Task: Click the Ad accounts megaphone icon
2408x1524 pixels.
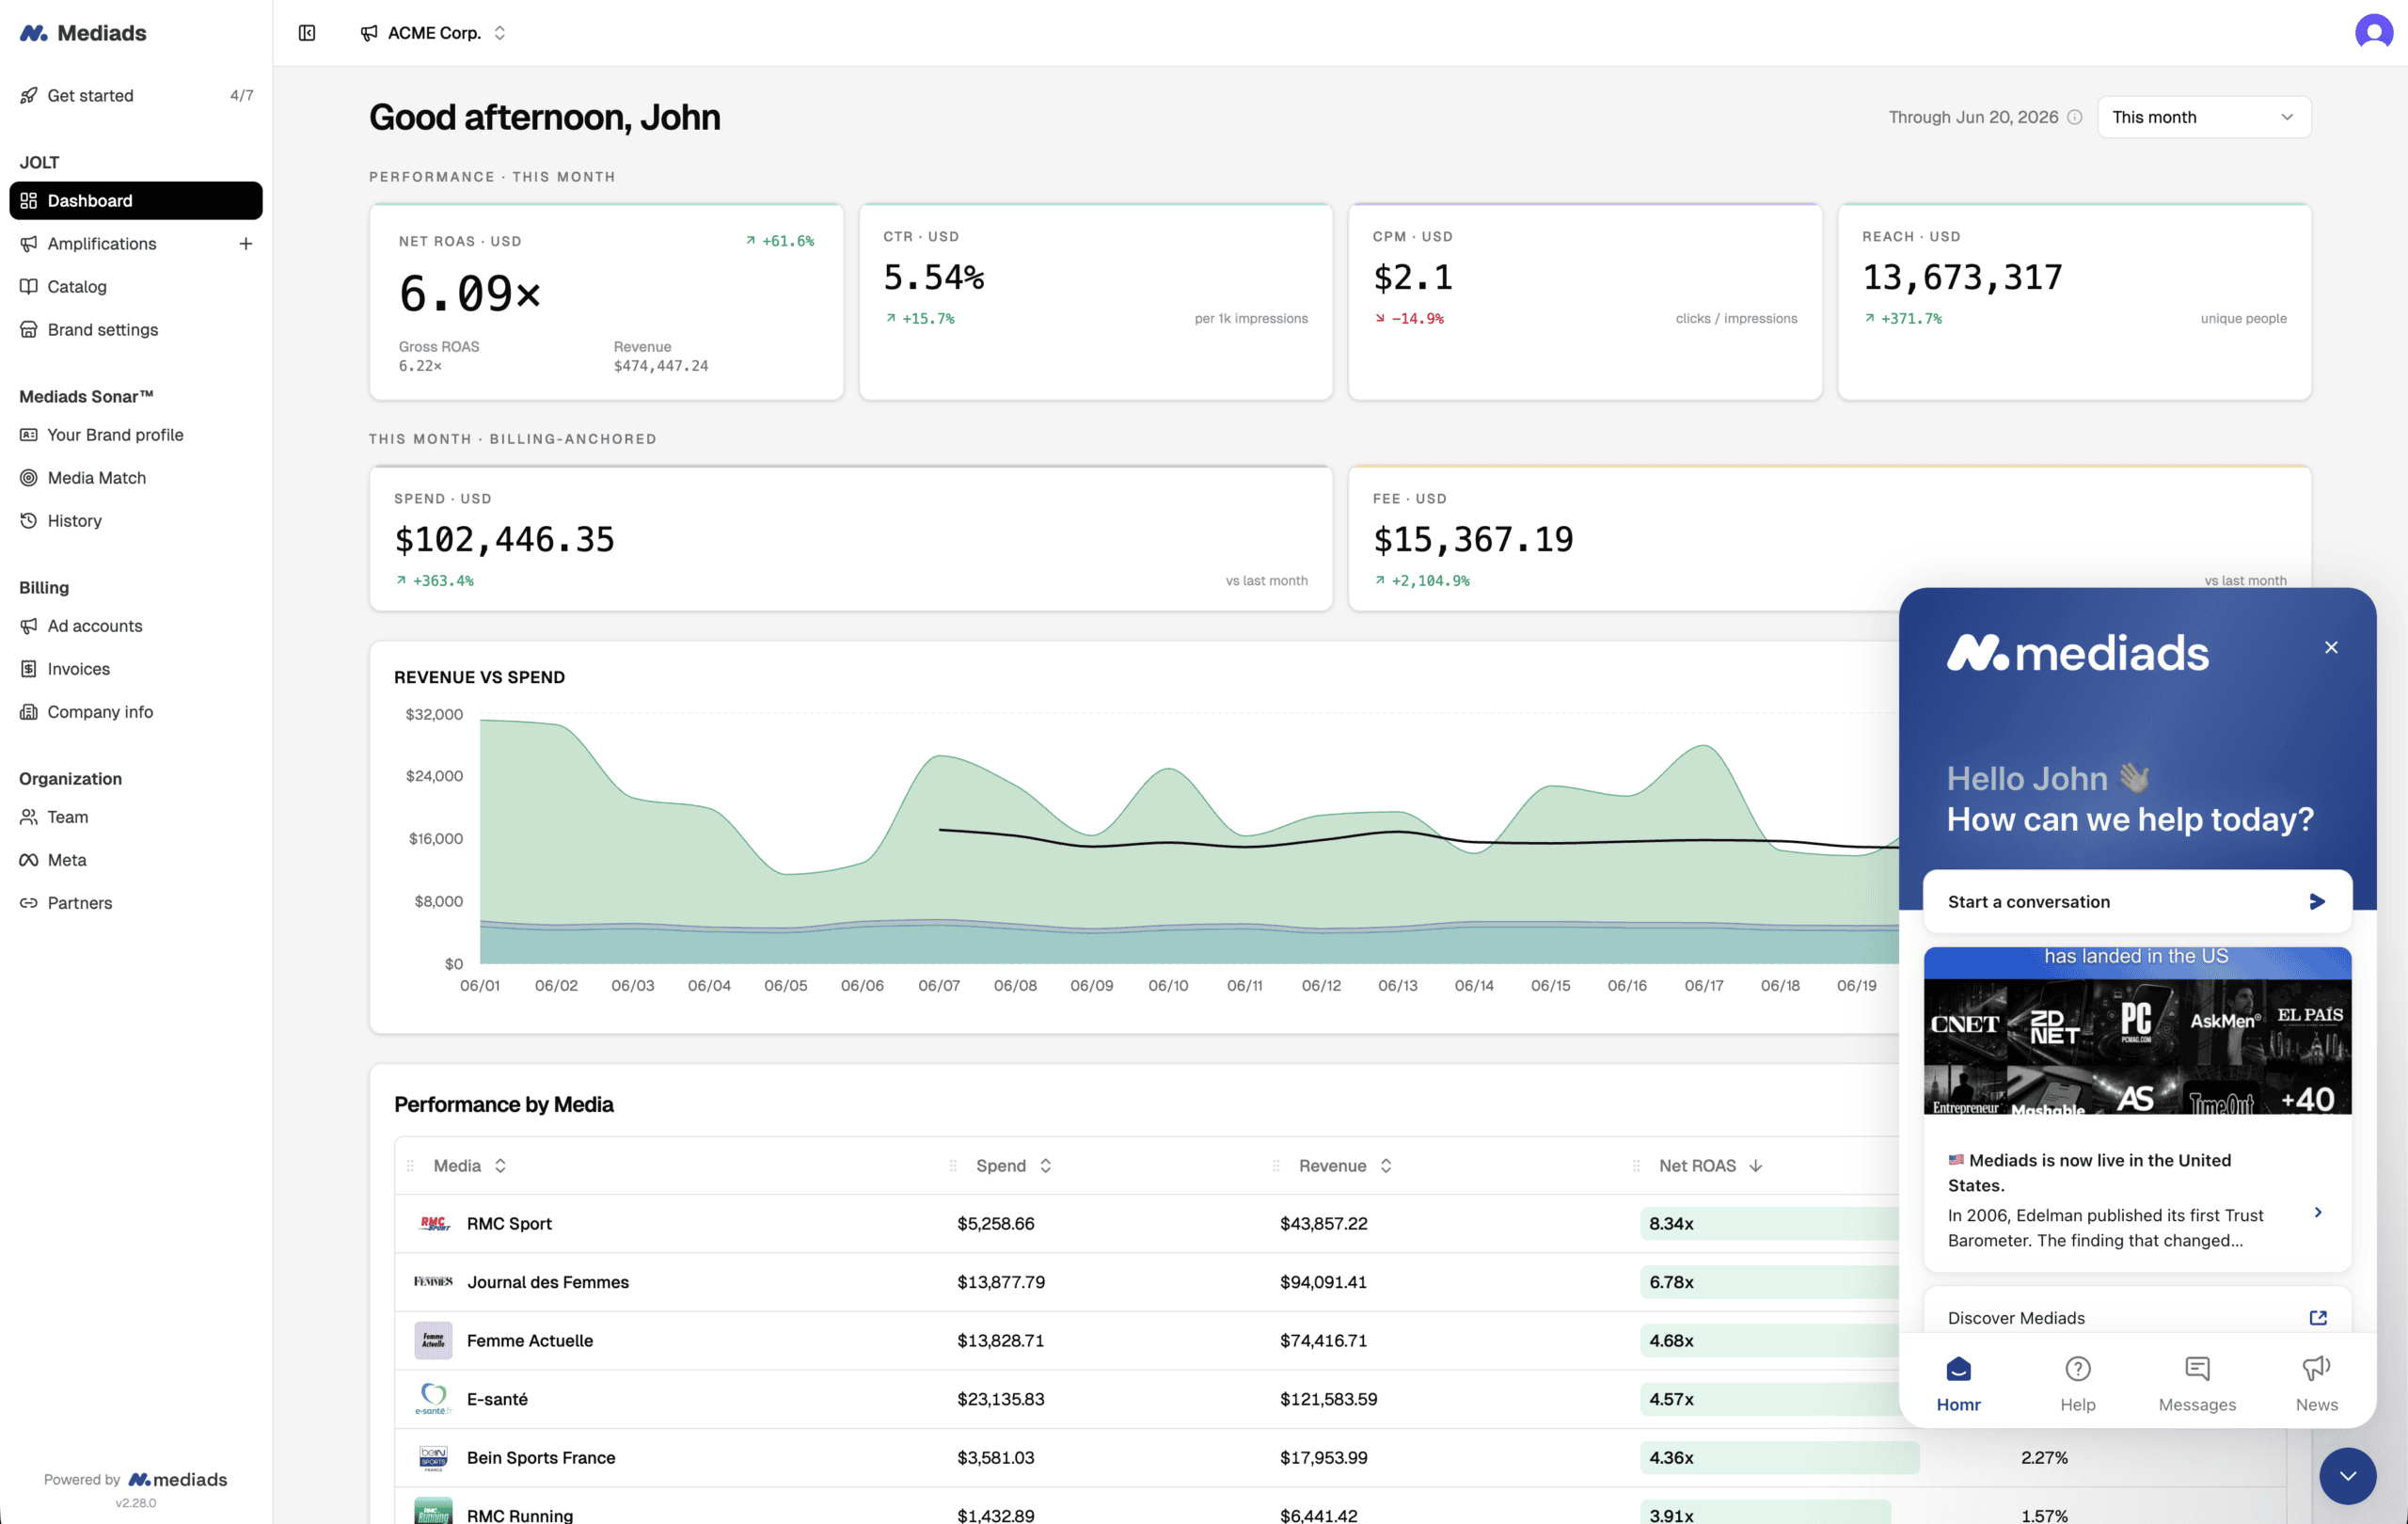Action: click(29, 625)
